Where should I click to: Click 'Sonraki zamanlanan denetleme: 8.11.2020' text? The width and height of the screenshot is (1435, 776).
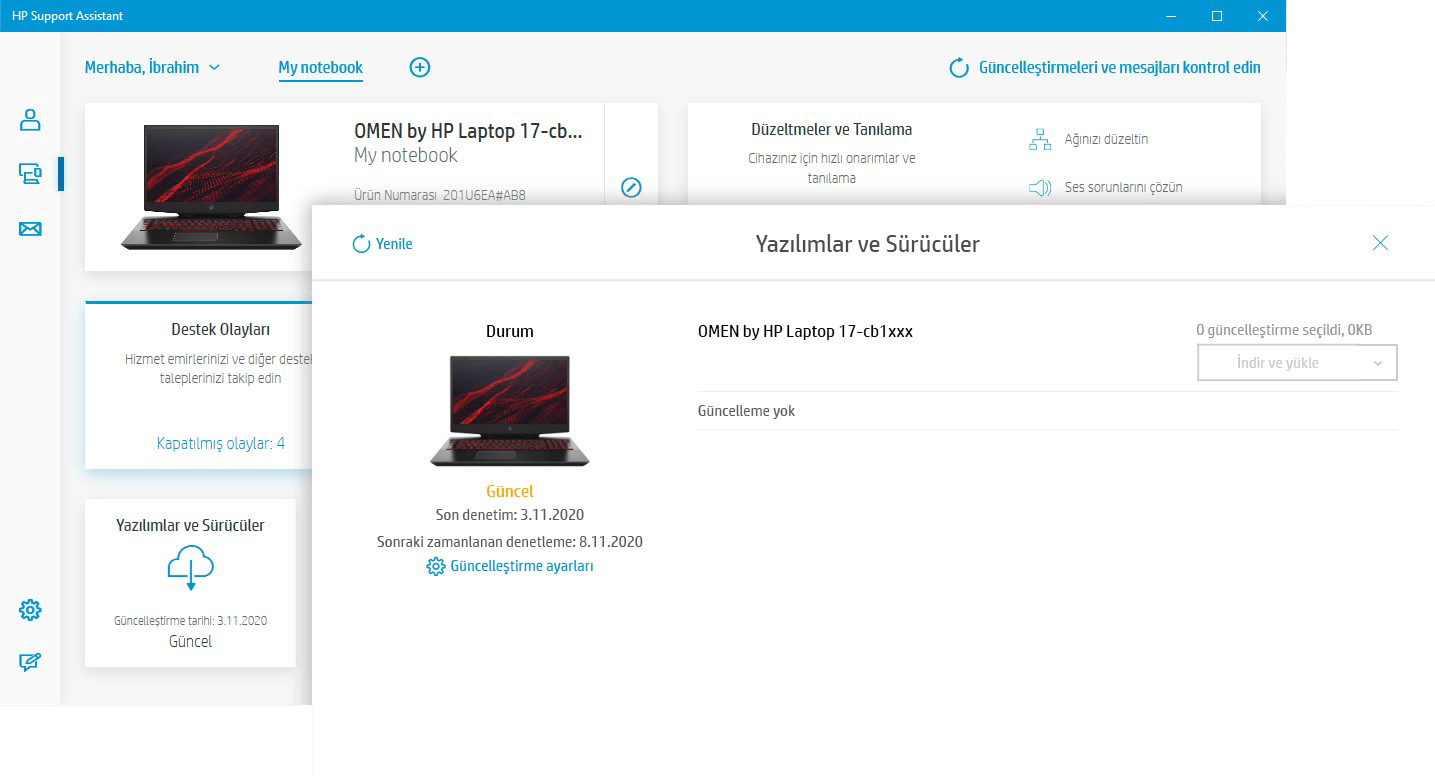tap(510, 542)
